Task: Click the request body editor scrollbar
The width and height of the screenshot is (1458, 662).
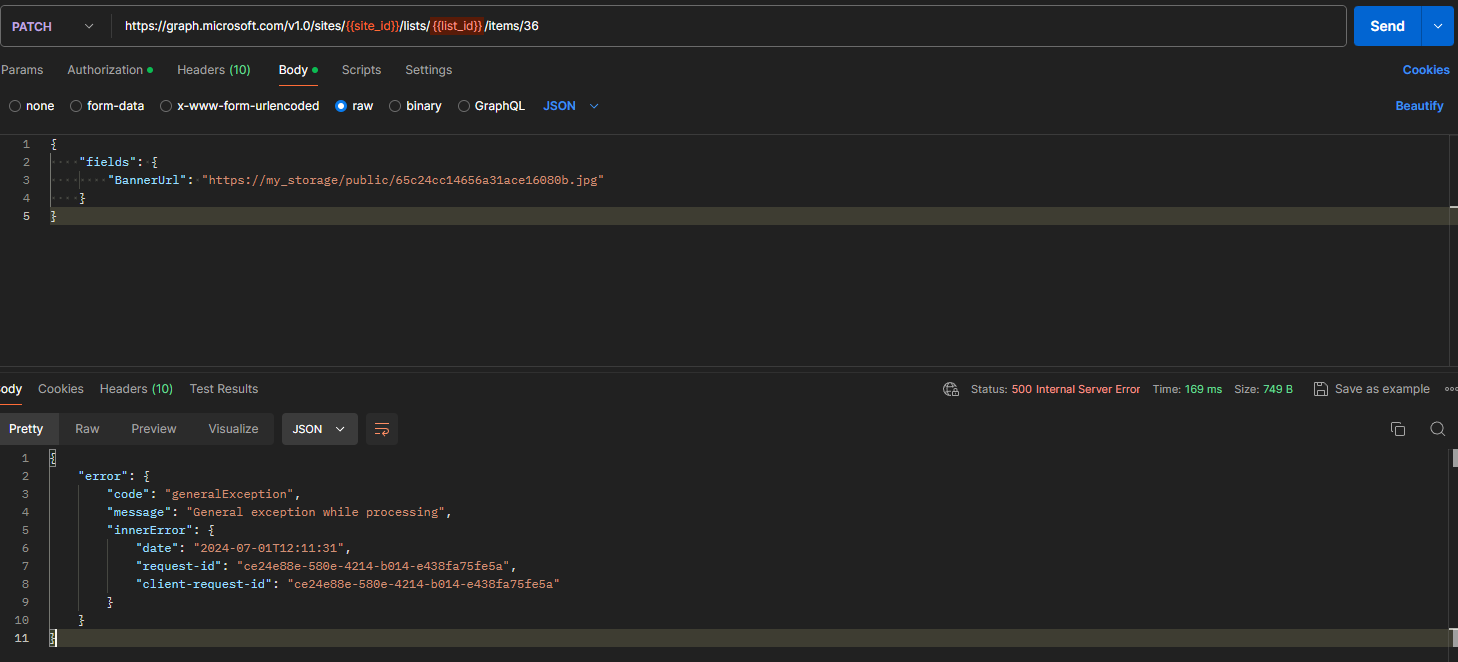Action: tap(1454, 250)
